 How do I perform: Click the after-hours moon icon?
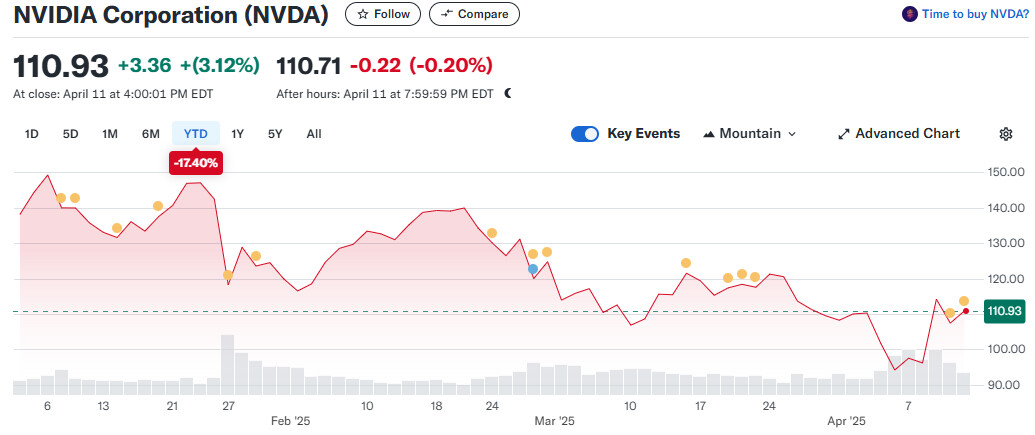(x=508, y=94)
